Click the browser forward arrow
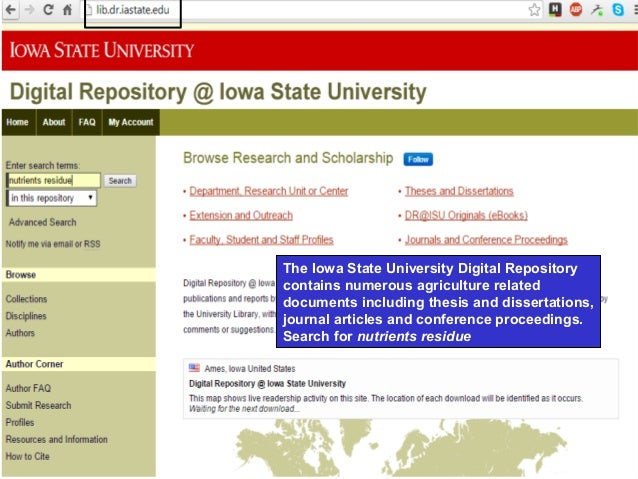Viewport: 638px width, 479px height. [x=29, y=9]
